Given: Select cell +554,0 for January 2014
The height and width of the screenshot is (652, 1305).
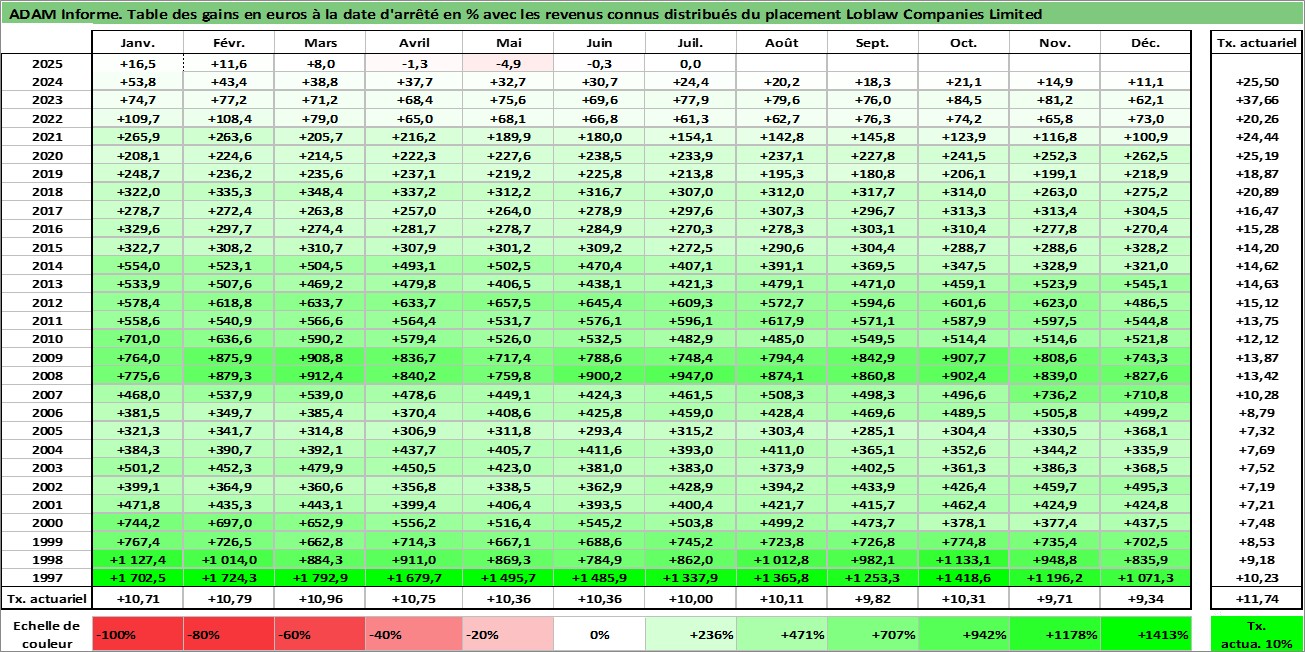Looking at the screenshot, I should point(137,265).
